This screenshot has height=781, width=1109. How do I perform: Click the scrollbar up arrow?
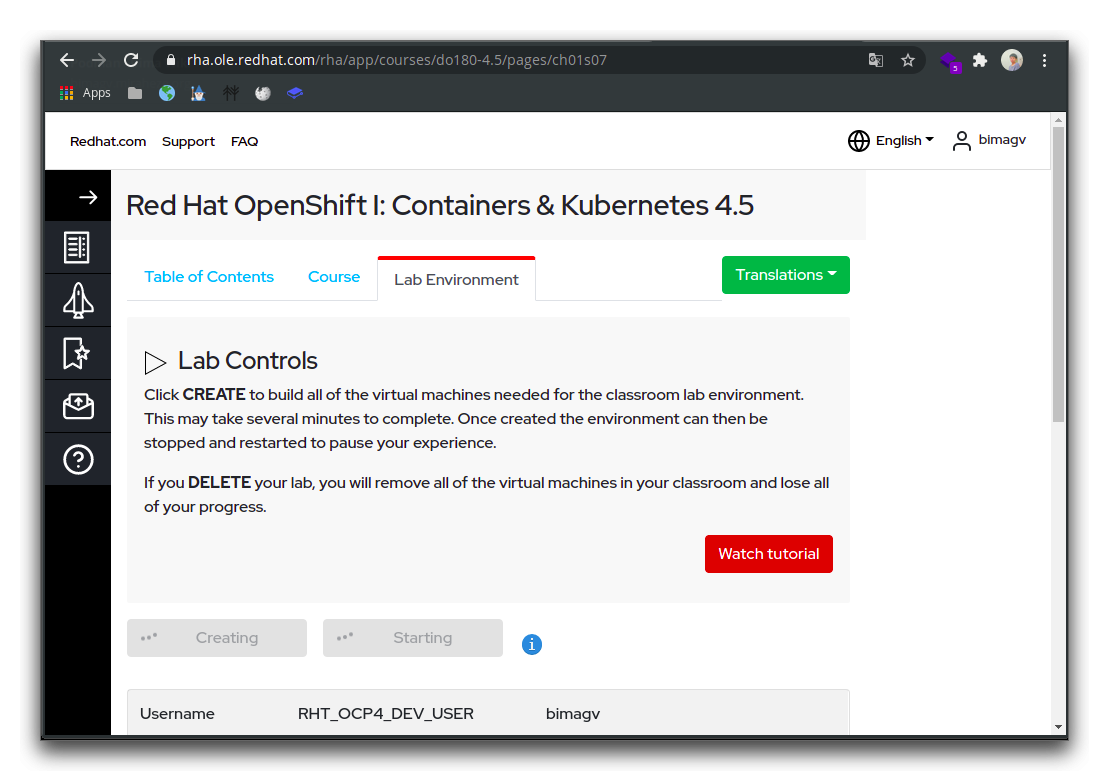click(x=1058, y=120)
